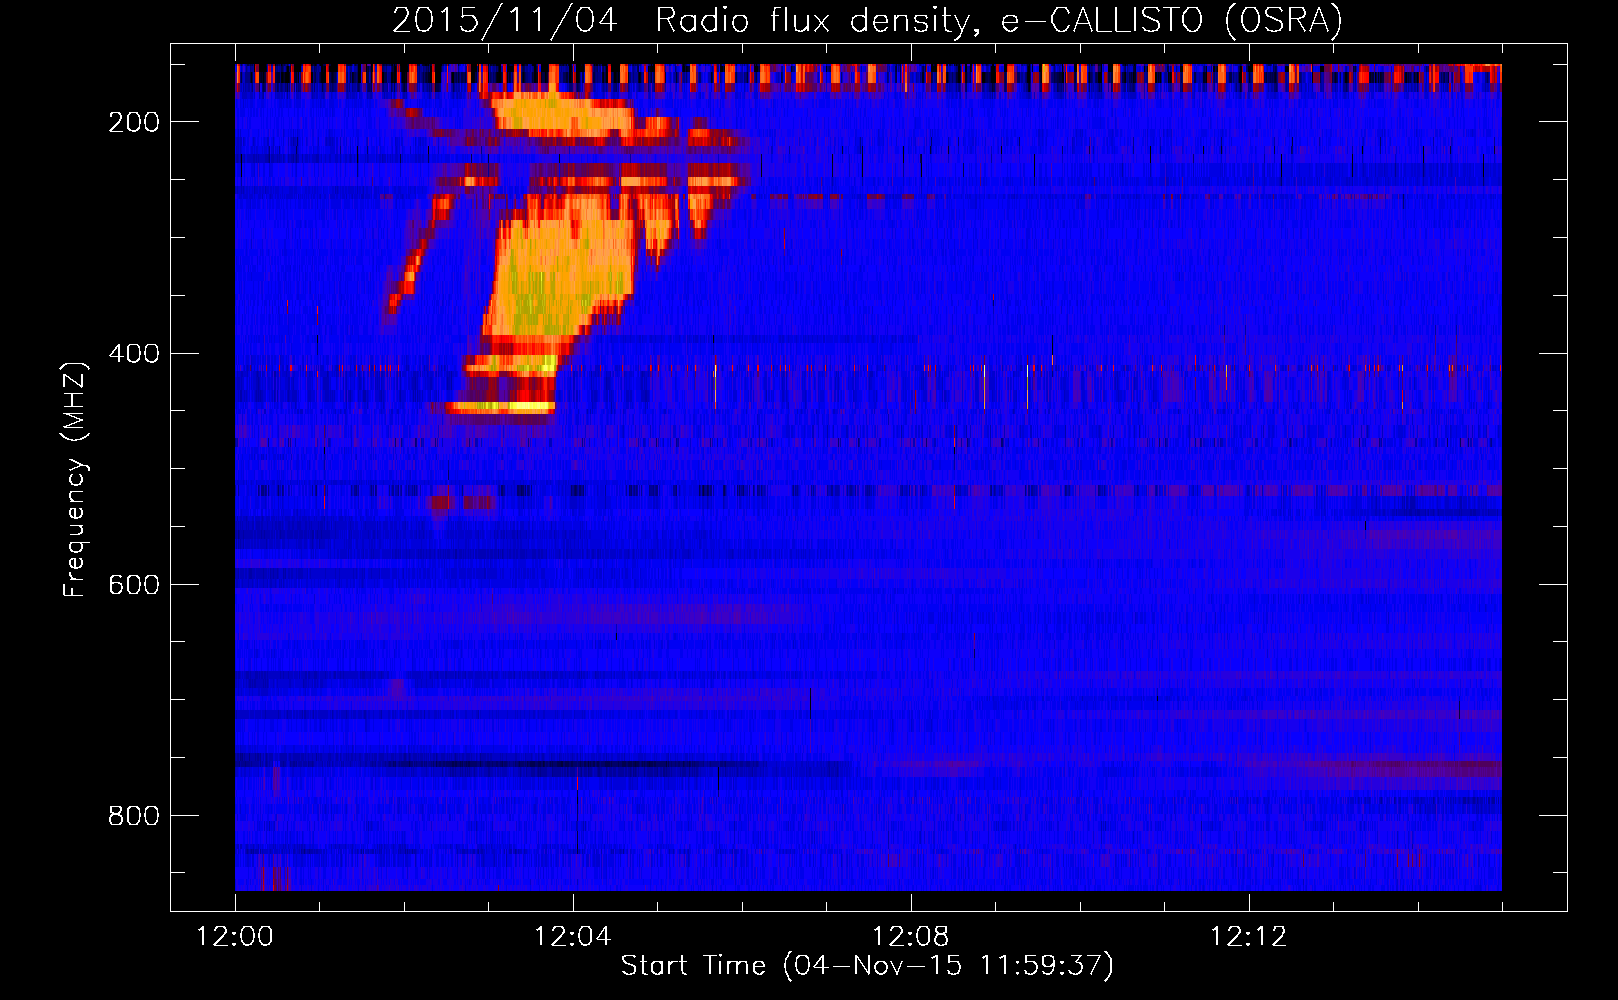Screen dimensions: 1618x1000
Task: Click the 'Frequency (MHZ)' y-axis label
Action: click(x=75, y=479)
